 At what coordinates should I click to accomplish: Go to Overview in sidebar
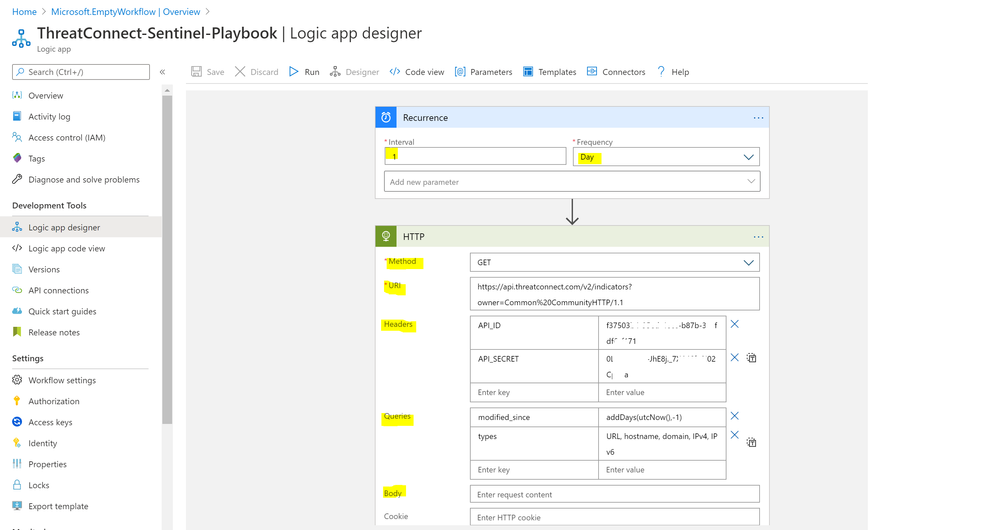[45, 96]
